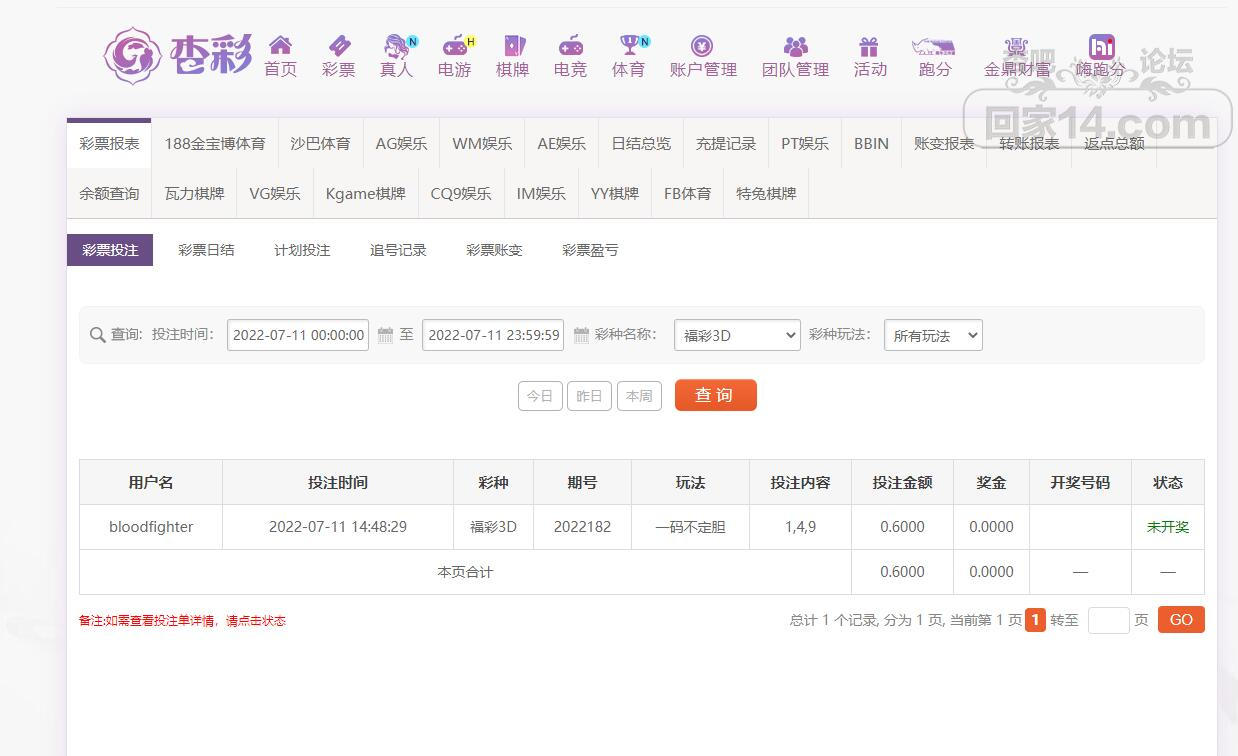Open 账户管理 account management icon
1238x756 pixels.
(x=702, y=46)
